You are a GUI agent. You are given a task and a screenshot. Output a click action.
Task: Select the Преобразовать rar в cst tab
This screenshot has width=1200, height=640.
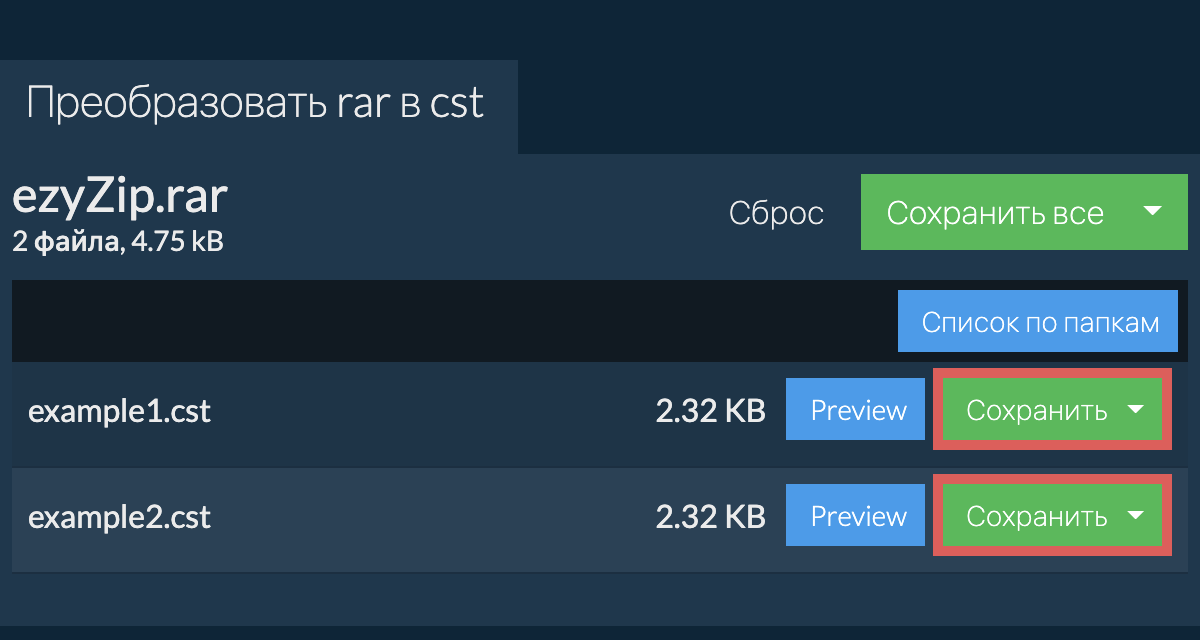[255, 104]
